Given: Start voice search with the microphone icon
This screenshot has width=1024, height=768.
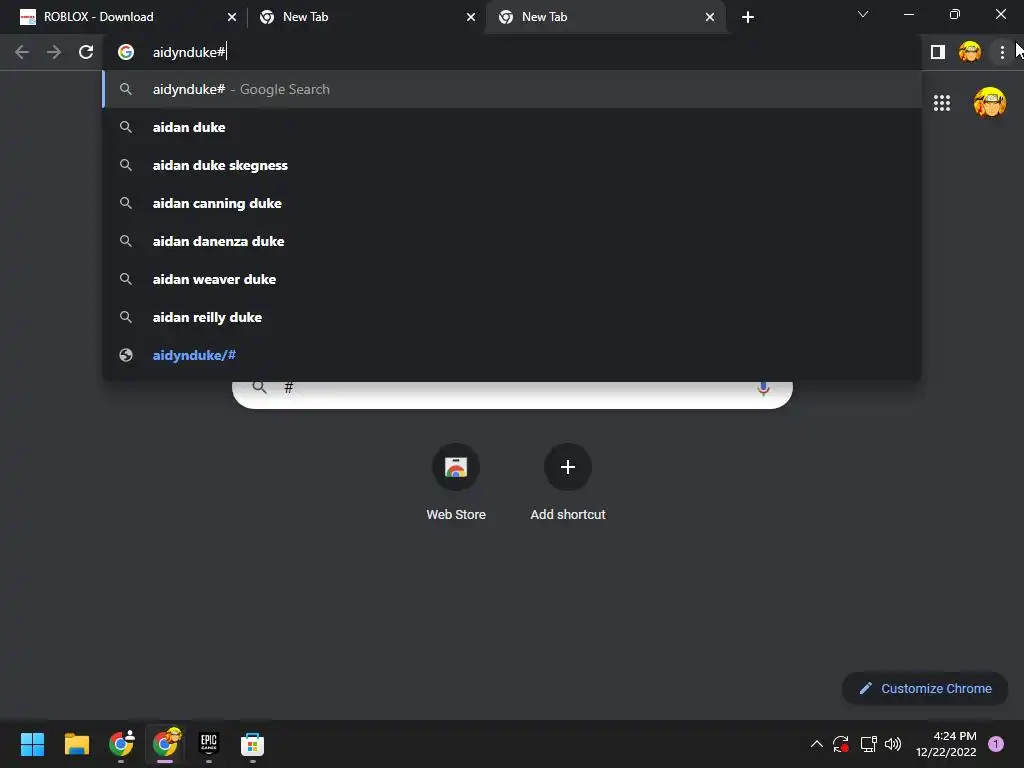Looking at the screenshot, I should click(x=763, y=389).
